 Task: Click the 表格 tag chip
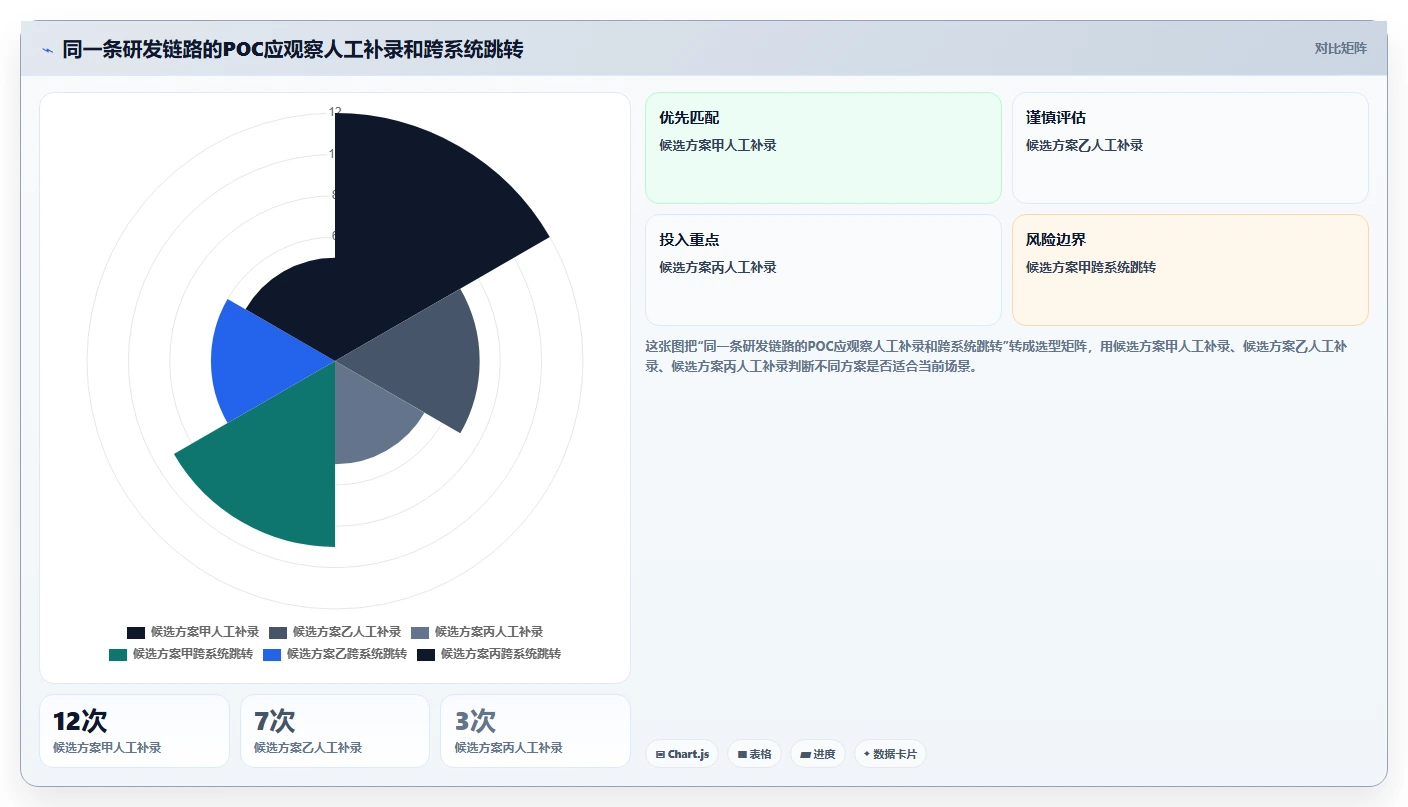754,754
